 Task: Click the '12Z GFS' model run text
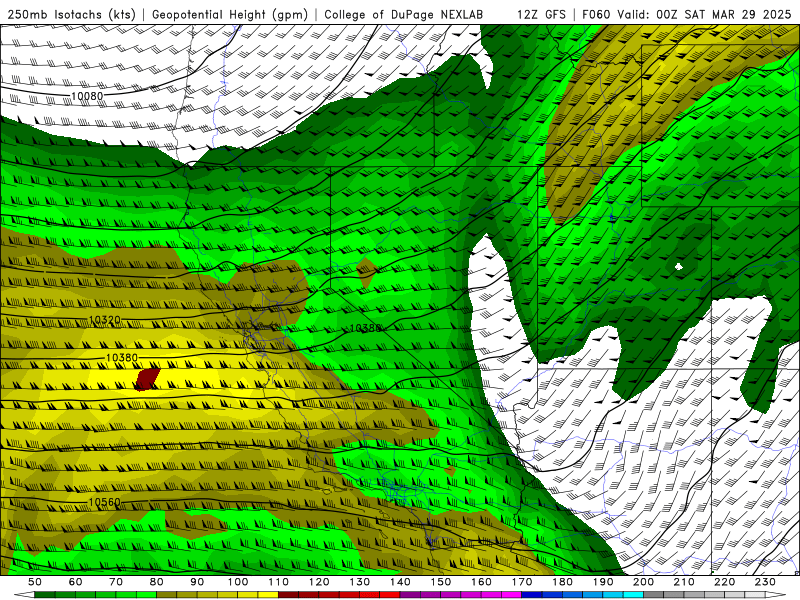pyautogui.click(x=541, y=14)
